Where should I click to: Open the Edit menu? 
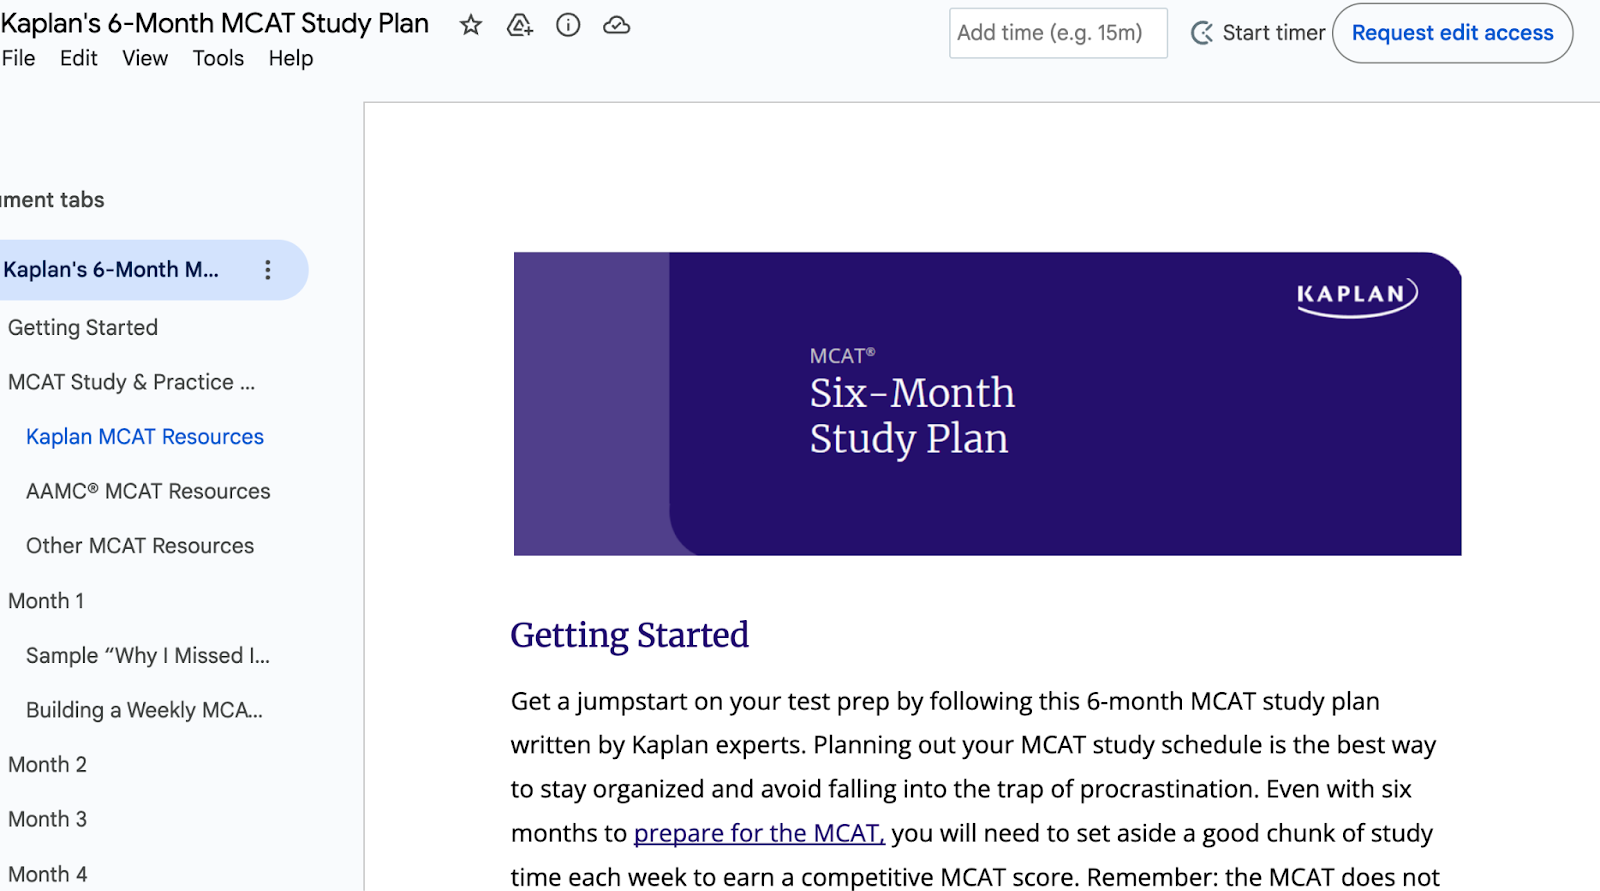click(79, 58)
